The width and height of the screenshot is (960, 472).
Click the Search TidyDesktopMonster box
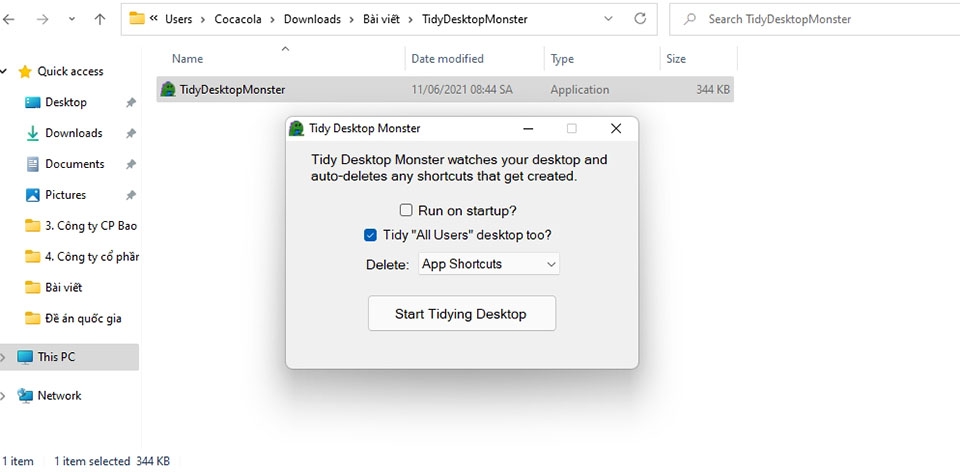(x=814, y=20)
